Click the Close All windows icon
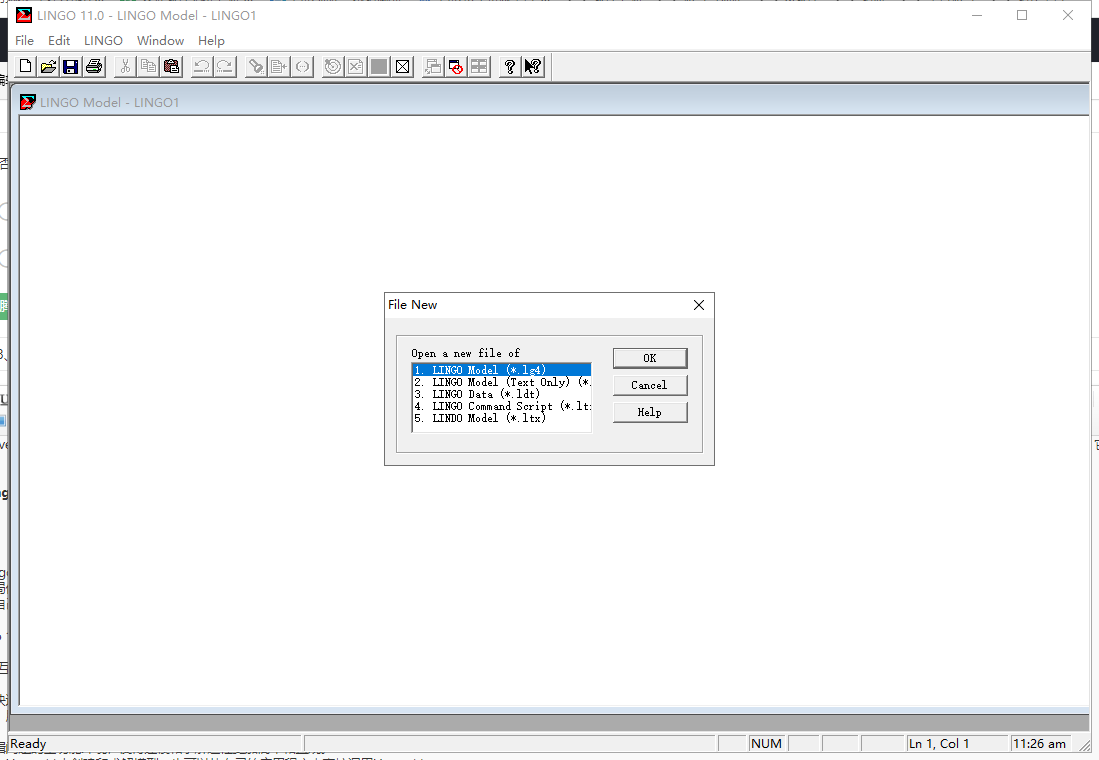Viewport: 1099px width, 760px height. 456,67
